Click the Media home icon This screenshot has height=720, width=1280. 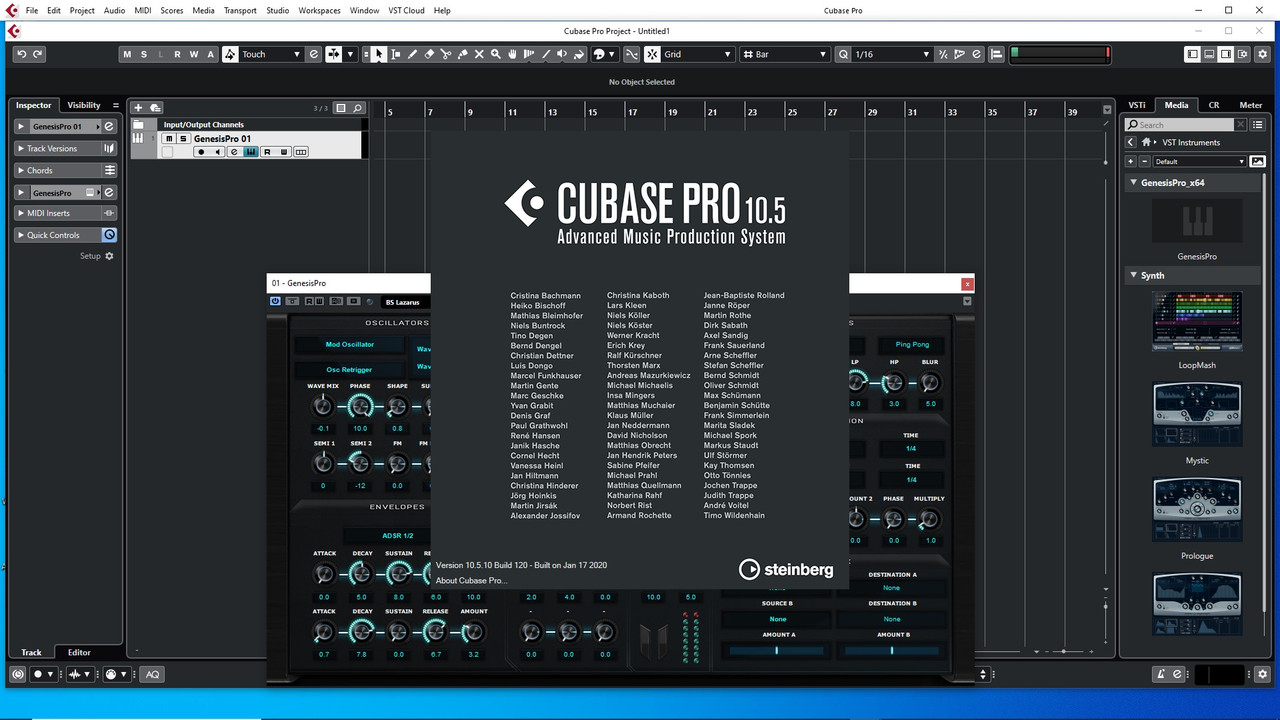click(x=1147, y=142)
